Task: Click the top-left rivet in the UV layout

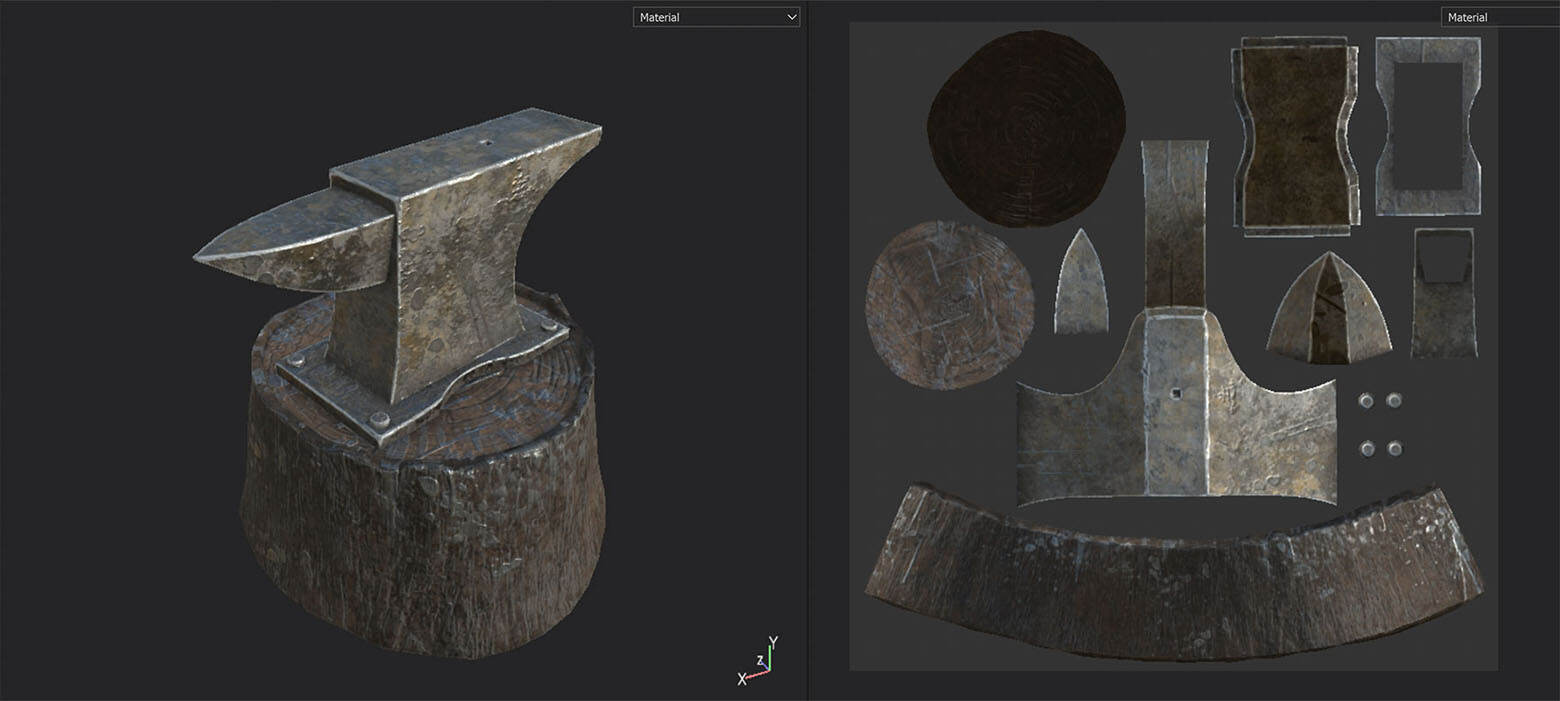Action: [1366, 401]
